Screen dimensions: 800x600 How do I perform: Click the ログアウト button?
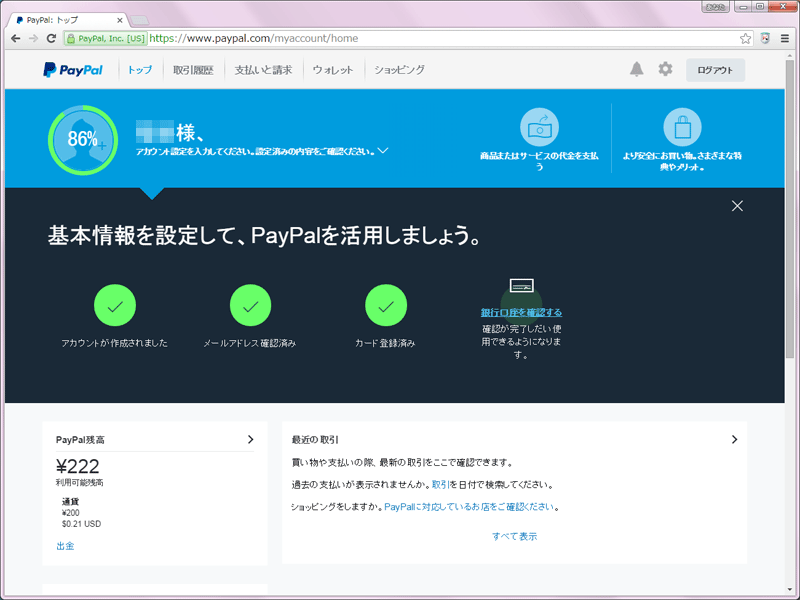click(715, 70)
